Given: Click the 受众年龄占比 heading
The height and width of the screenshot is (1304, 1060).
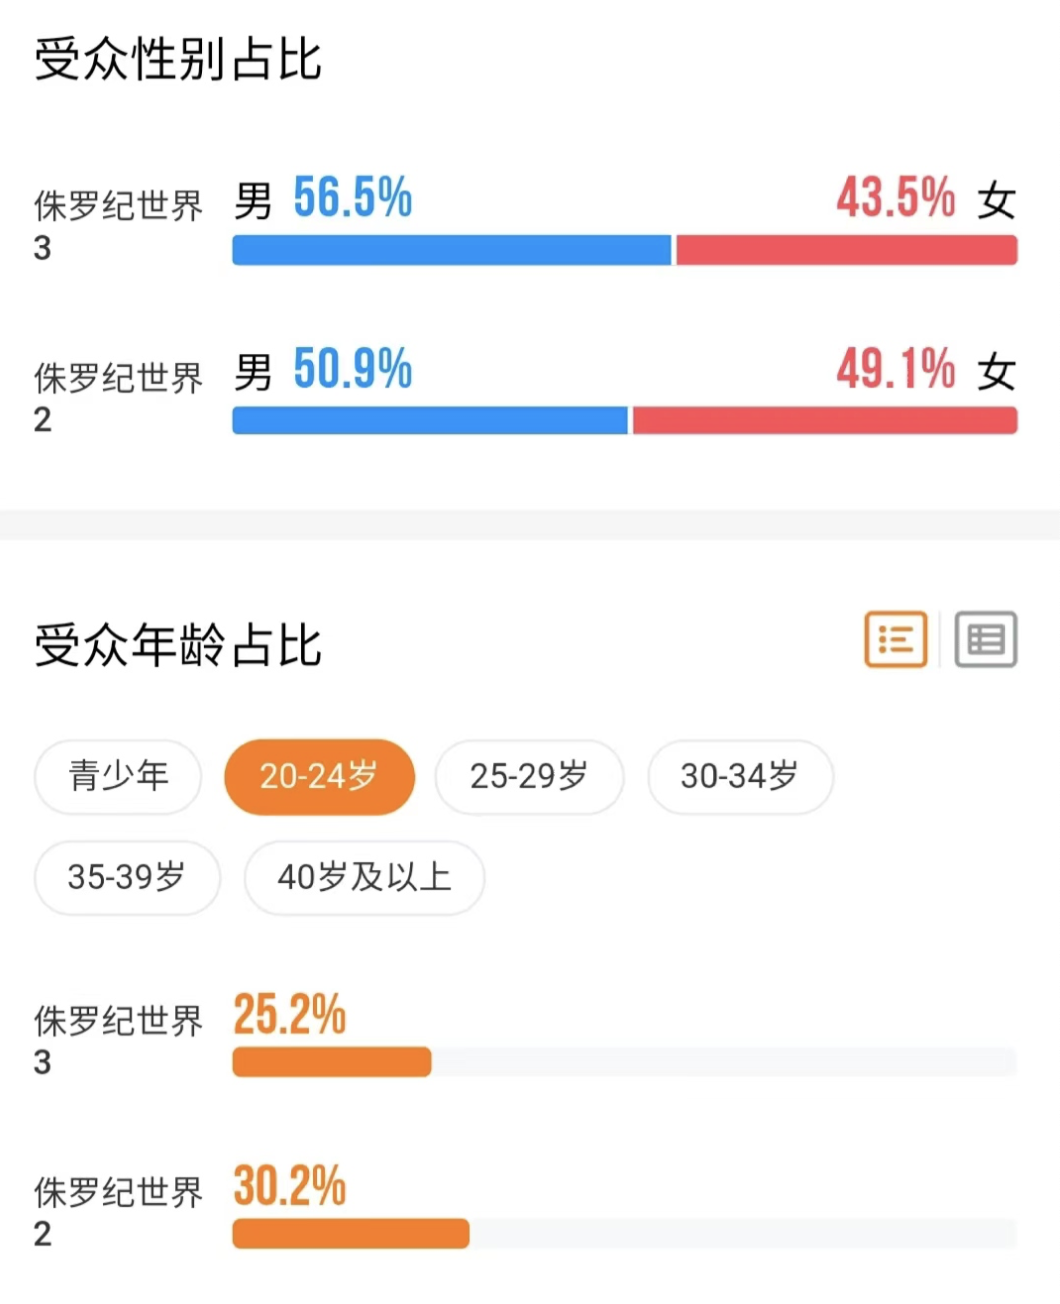Looking at the screenshot, I should coord(178,645).
